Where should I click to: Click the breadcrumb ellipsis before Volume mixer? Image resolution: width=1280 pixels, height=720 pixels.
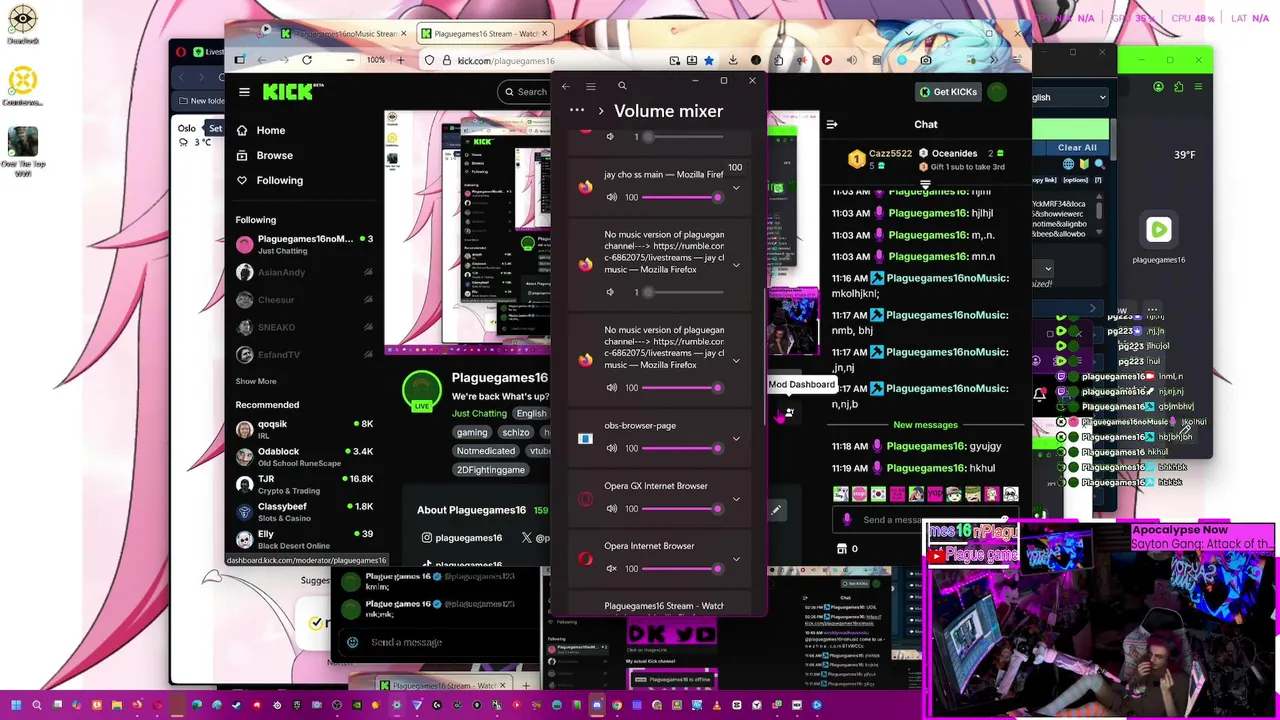577,110
